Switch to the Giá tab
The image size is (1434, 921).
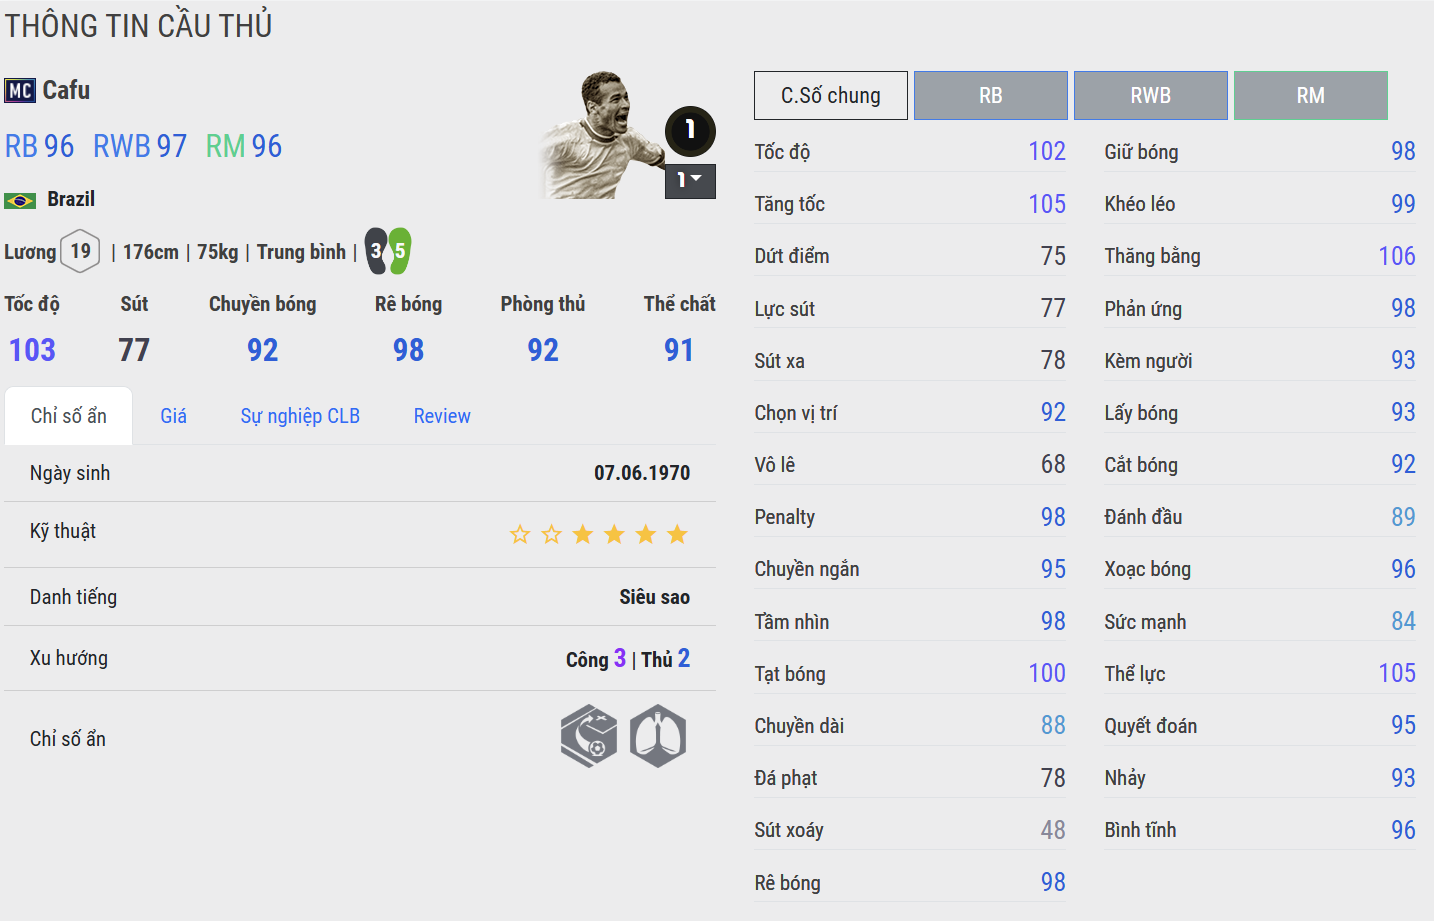173,416
